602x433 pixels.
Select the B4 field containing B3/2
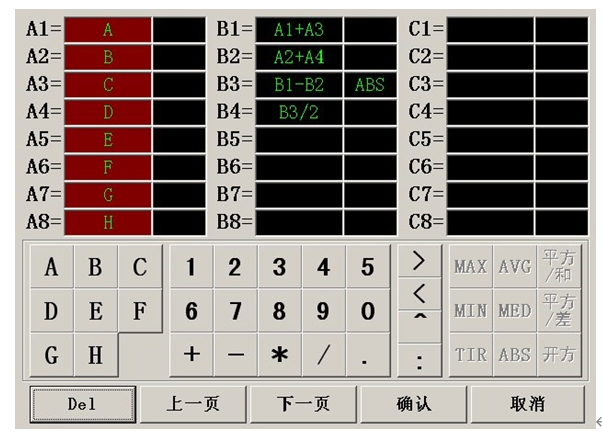coord(299,112)
